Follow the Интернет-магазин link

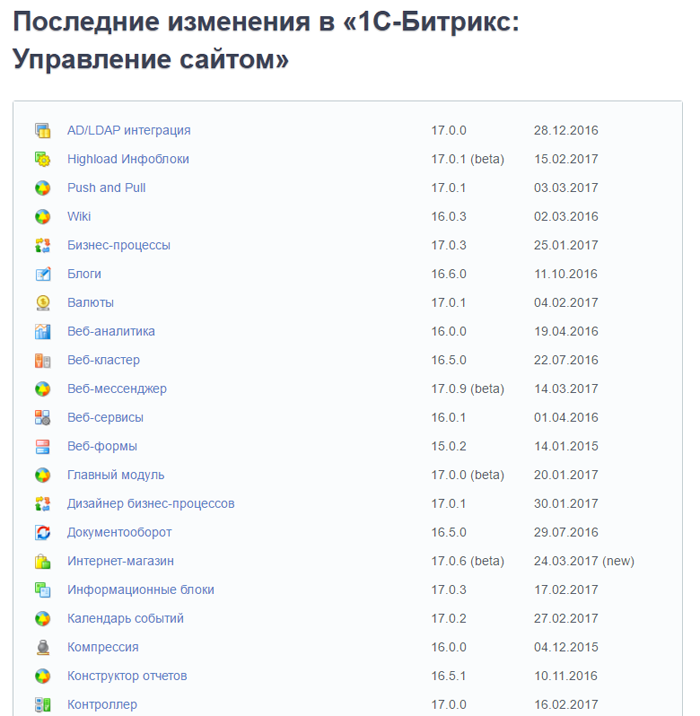[121, 562]
